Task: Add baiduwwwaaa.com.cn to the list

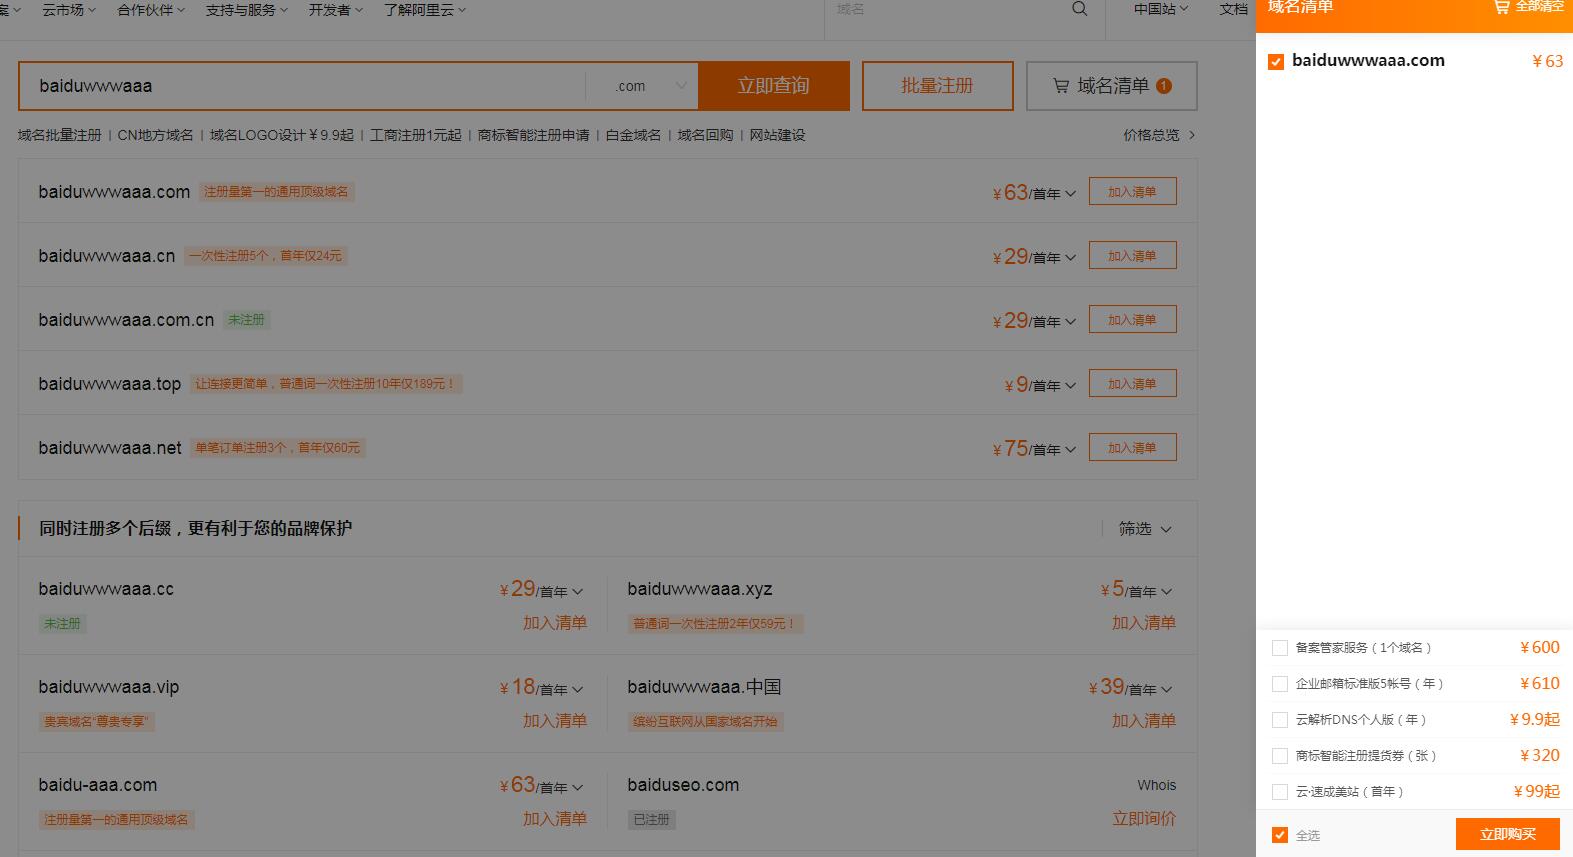Action: click(x=1132, y=320)
